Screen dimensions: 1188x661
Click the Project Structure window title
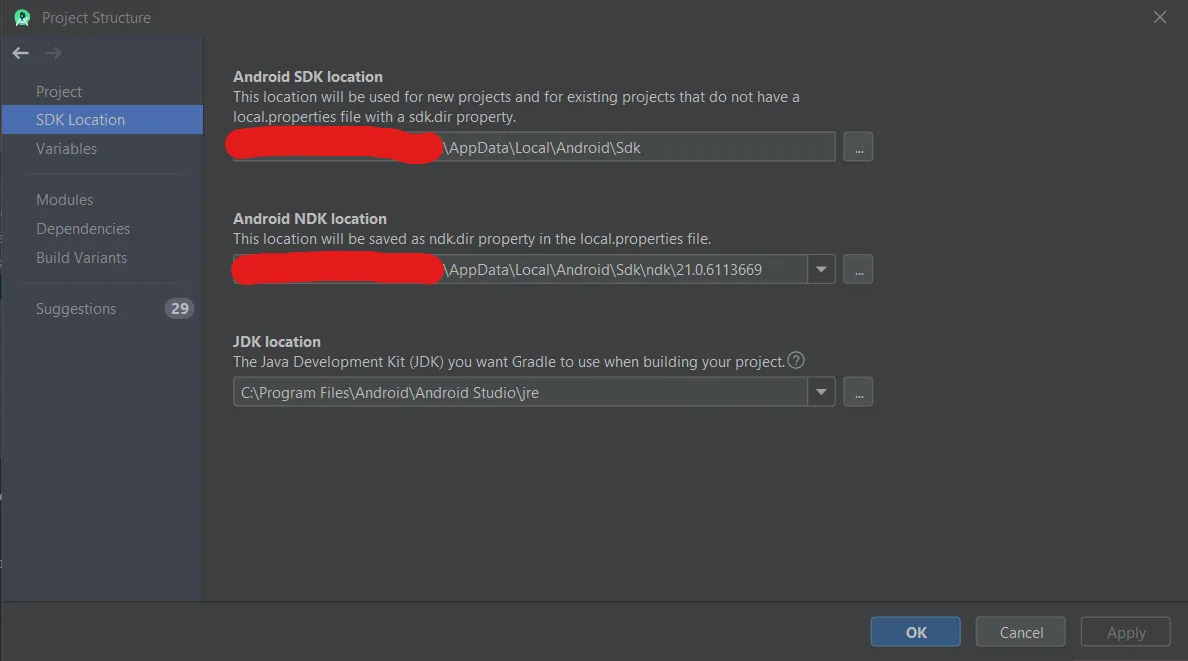[96, 17]
